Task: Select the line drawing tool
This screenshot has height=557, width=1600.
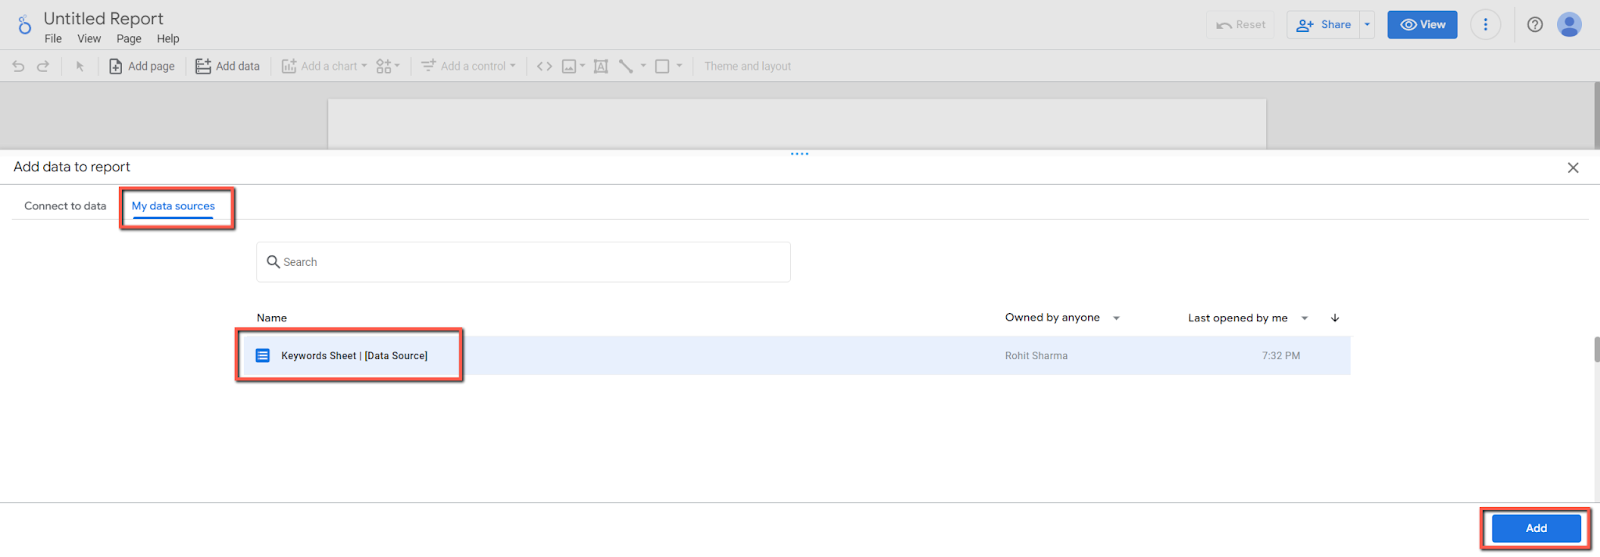Action: pos(626,66)
